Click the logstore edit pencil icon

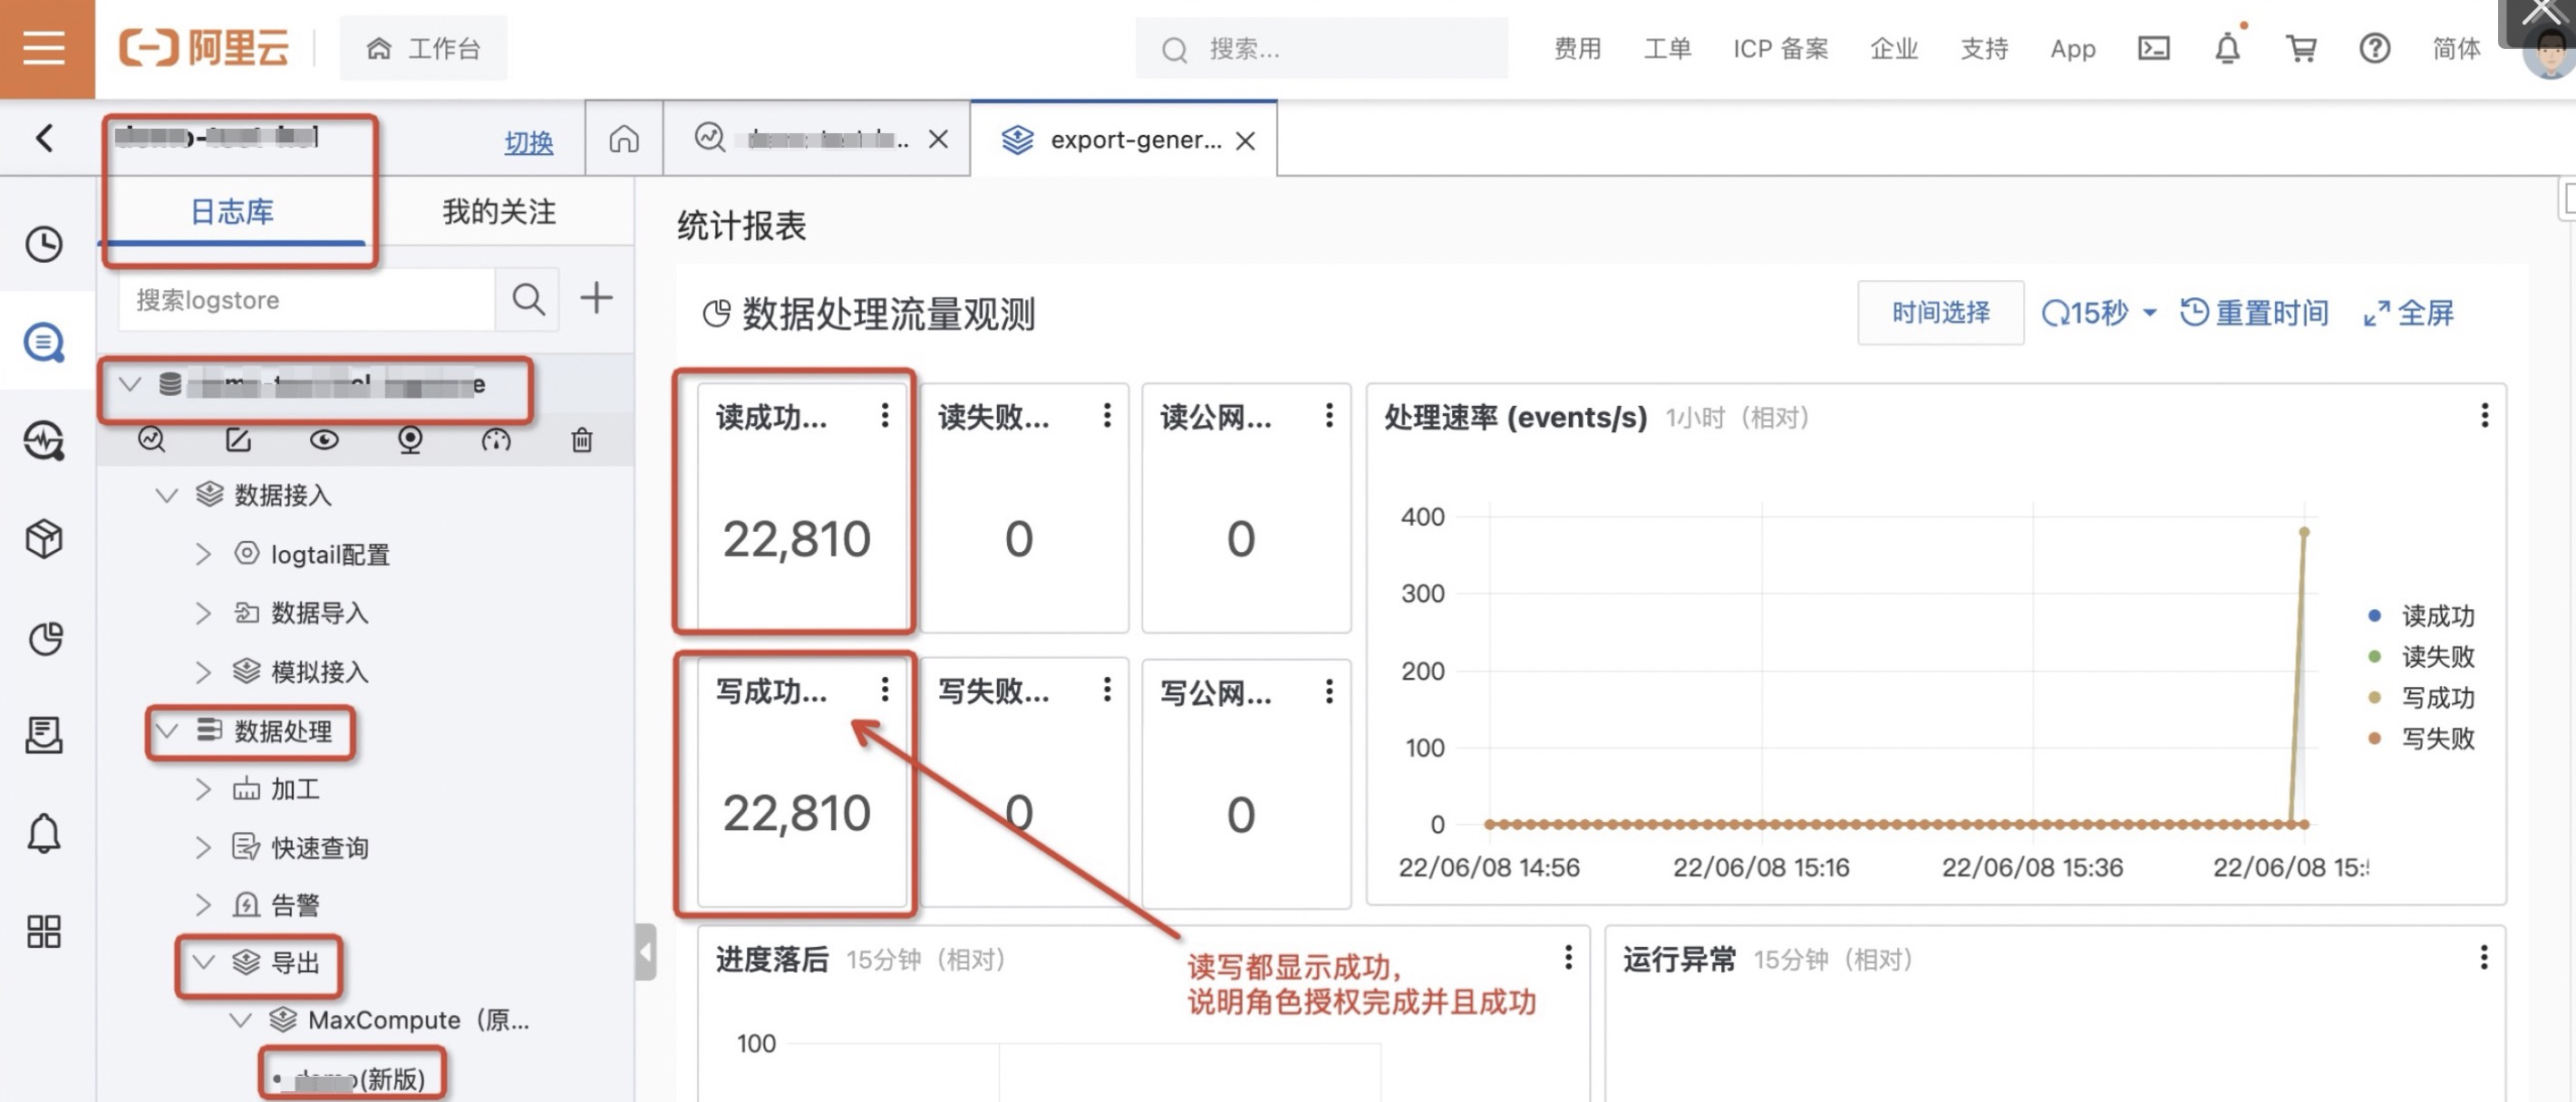[x=238, y=440]
